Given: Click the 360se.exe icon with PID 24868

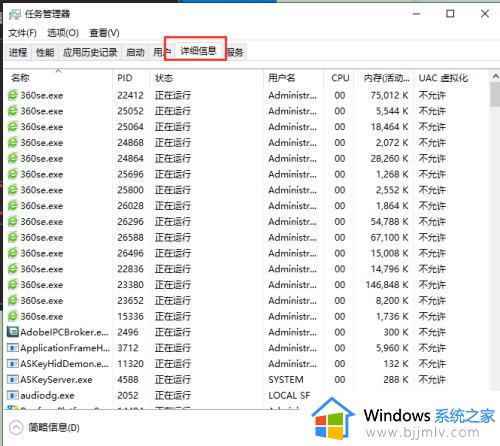Looking at the screenshot, I should (13, 143).
